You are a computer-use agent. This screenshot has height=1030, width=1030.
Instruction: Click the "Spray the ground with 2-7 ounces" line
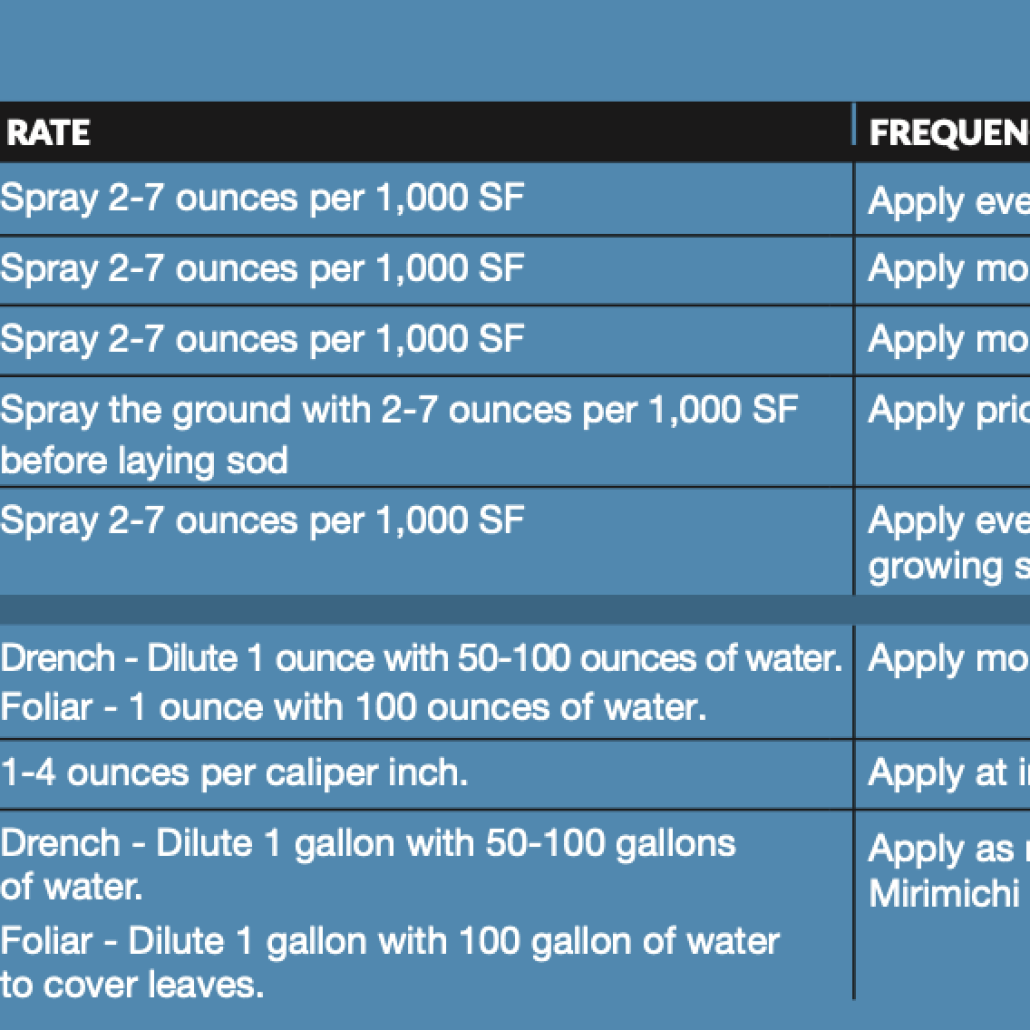pyautogui.click(x=399, y=409)
